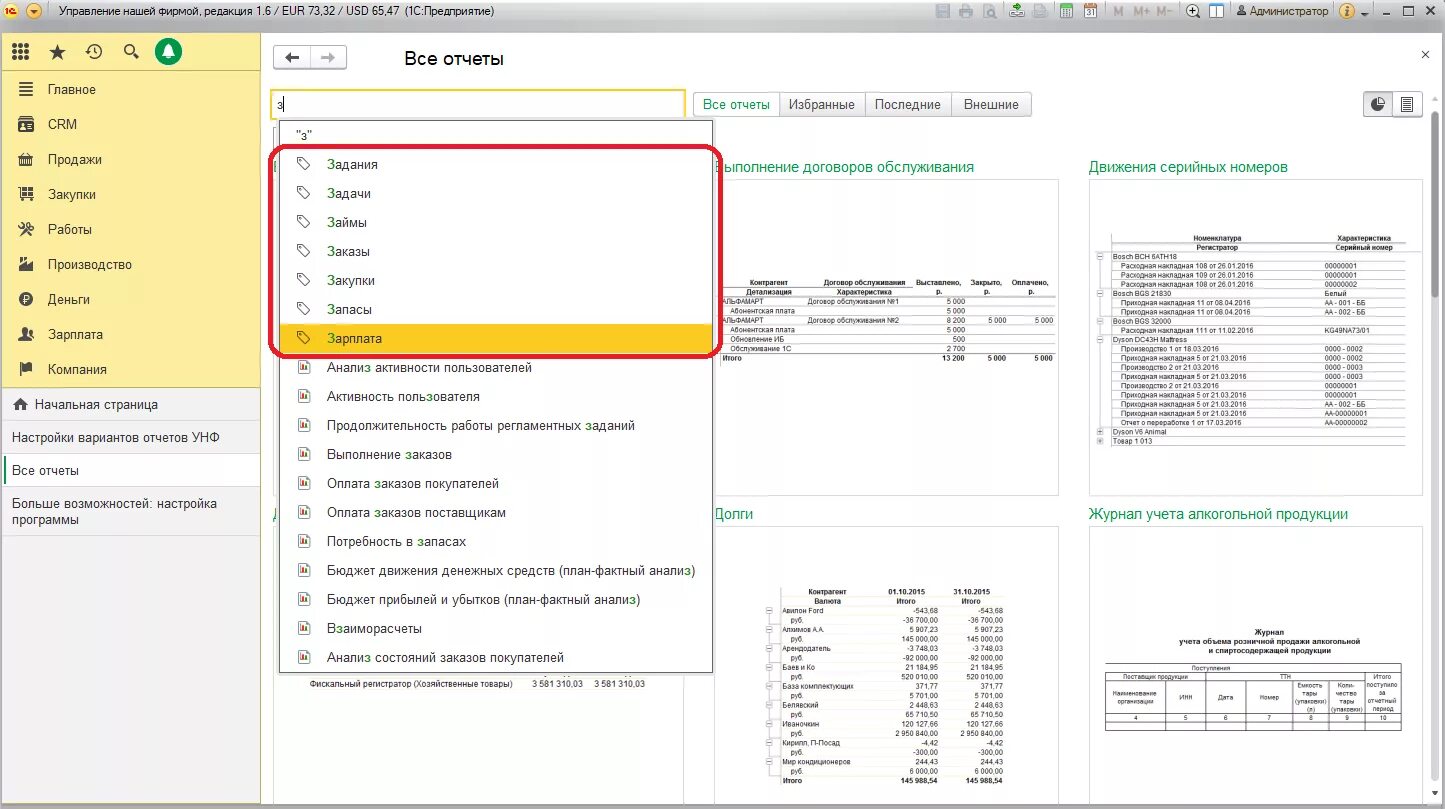The width and height of the screenshot is (1445, 809).
Task: Toggle the panel layout icon in the title bar
Action: [x=1216, y=11]
